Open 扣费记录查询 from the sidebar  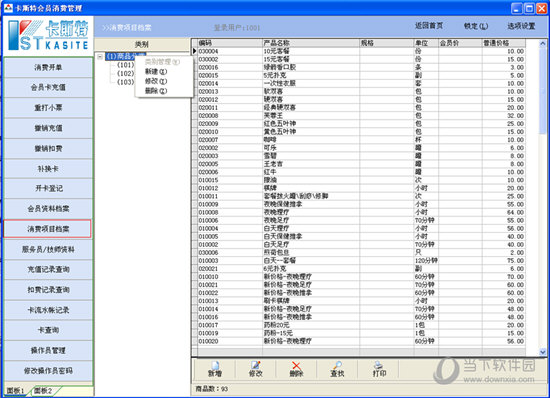click(48, 290)
